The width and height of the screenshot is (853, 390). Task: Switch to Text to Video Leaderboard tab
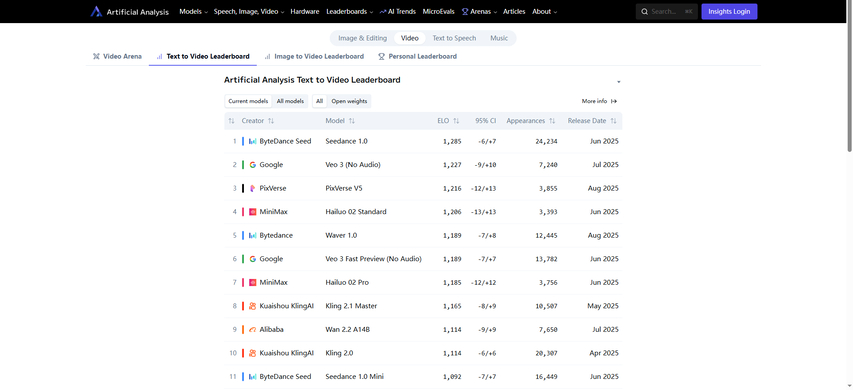203,56
